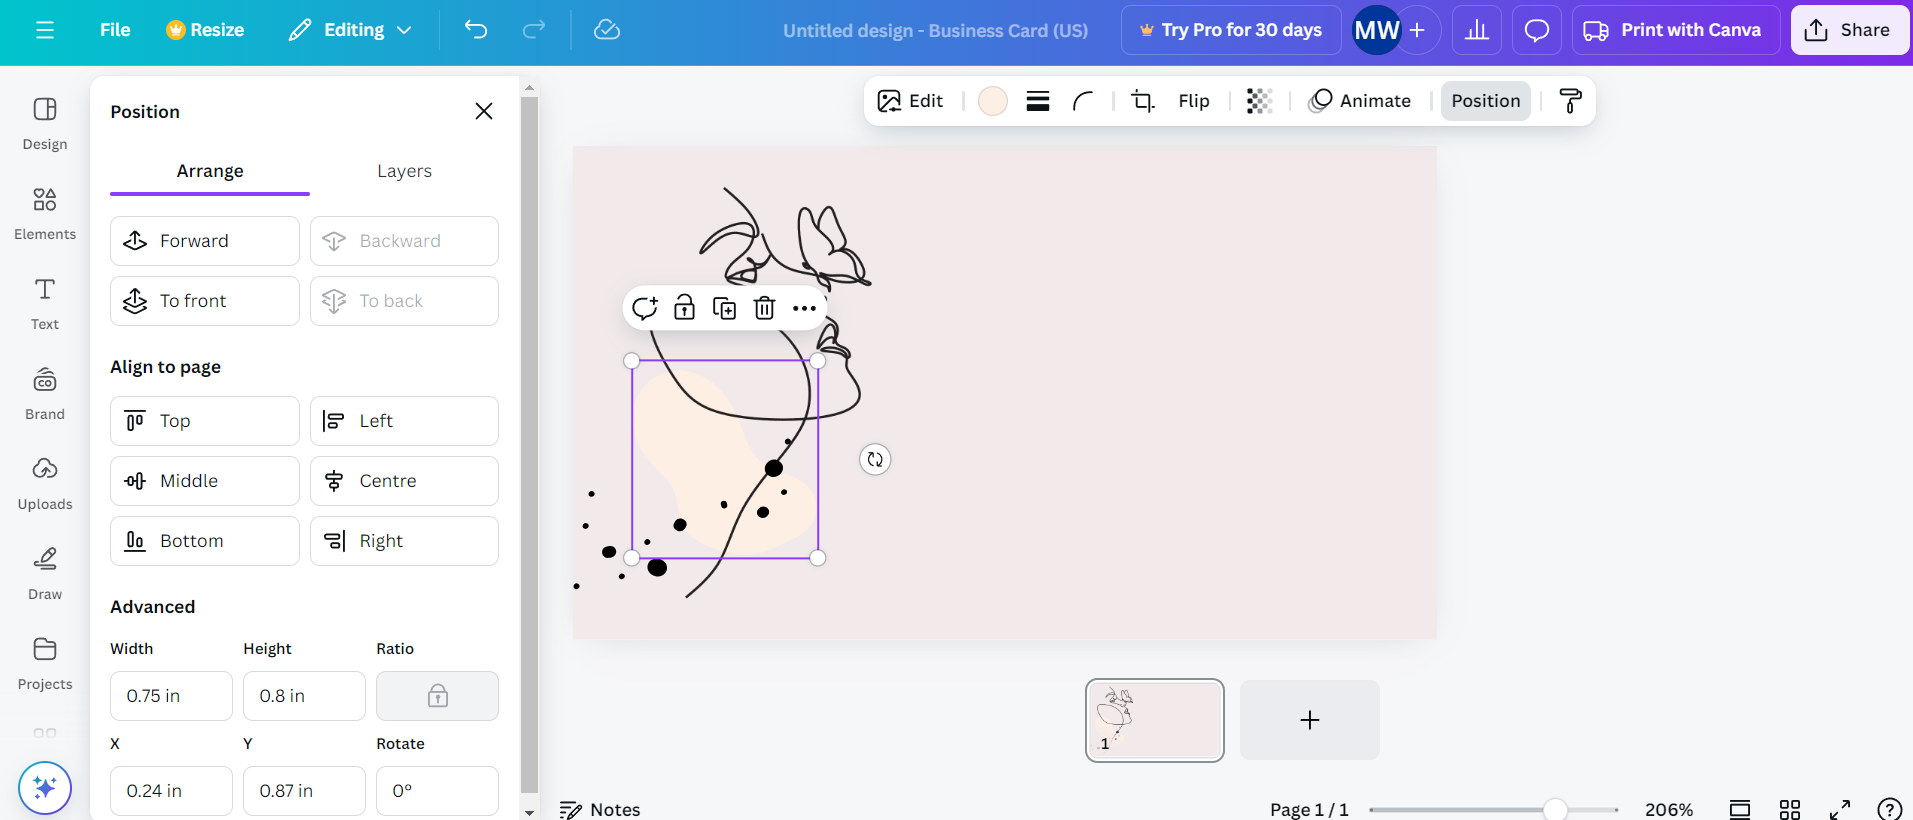
Task: Close the Position panel
Action: (484, 111)
